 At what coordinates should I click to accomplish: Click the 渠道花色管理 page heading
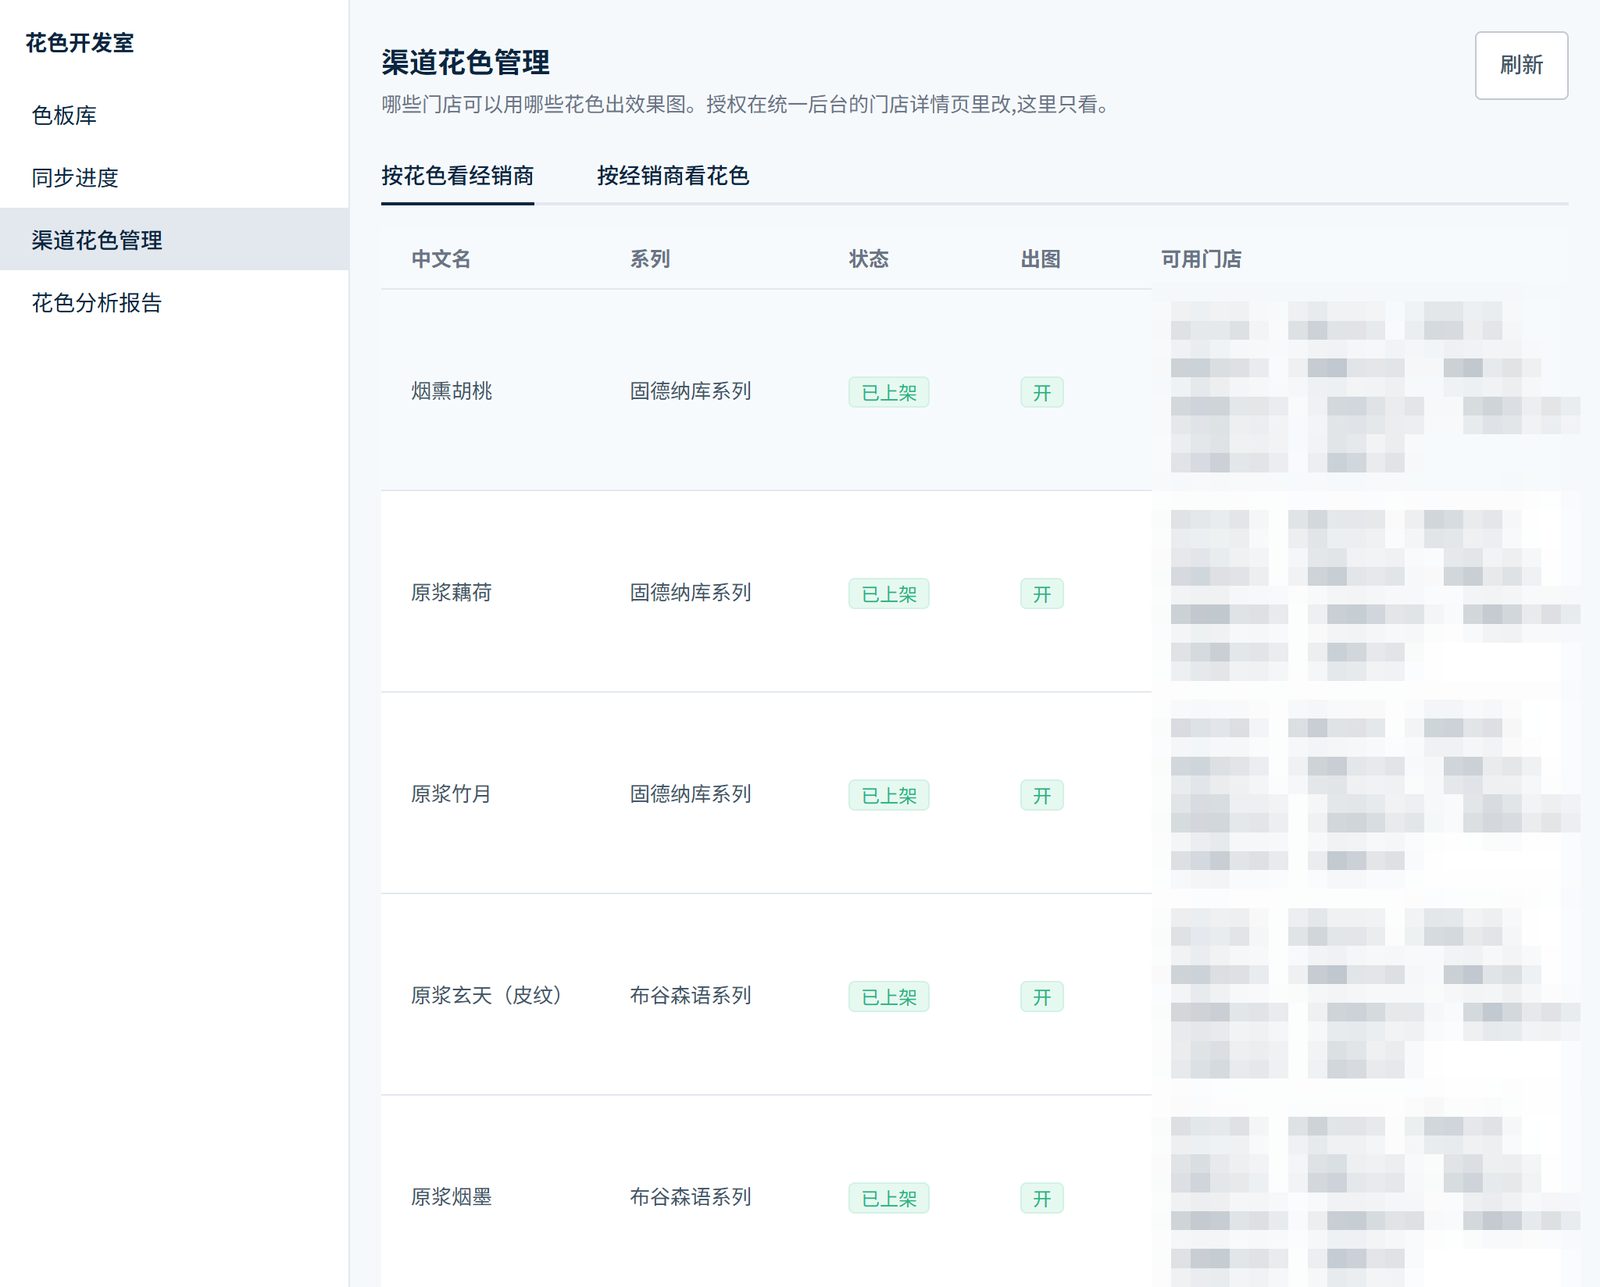pyautogui.click(x=465, y=62)
